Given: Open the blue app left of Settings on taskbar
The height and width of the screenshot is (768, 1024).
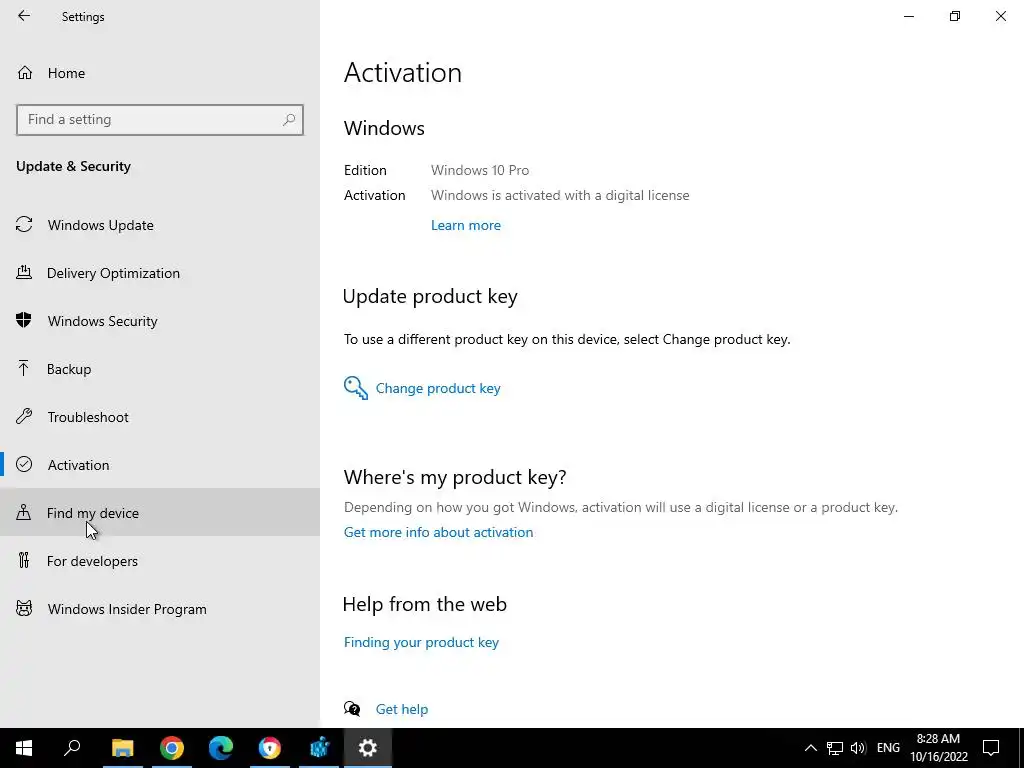Looking at the screenshot, I should (319, 748).
